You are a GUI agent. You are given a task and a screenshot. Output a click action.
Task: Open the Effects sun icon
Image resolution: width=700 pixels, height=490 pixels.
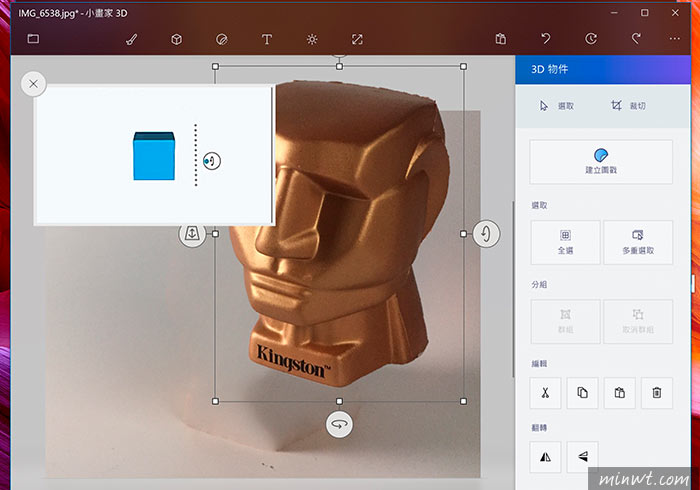click(312, 40)
